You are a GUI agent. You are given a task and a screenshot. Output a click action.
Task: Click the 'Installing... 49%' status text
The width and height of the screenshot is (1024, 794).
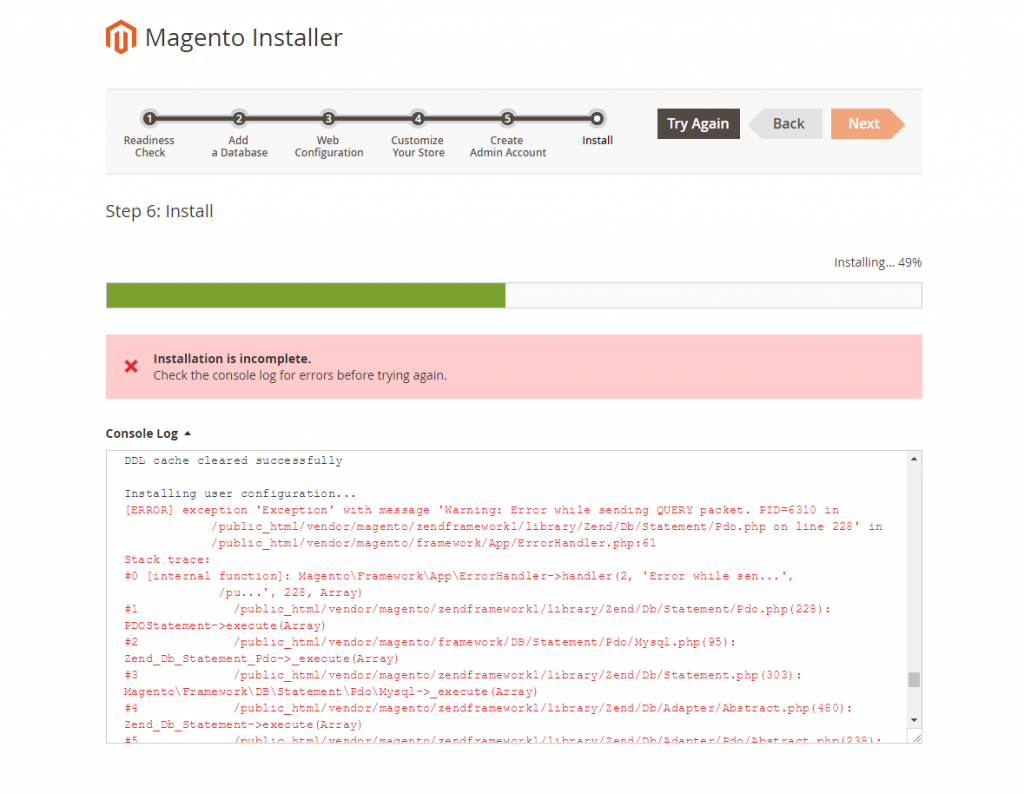(878, 262)
